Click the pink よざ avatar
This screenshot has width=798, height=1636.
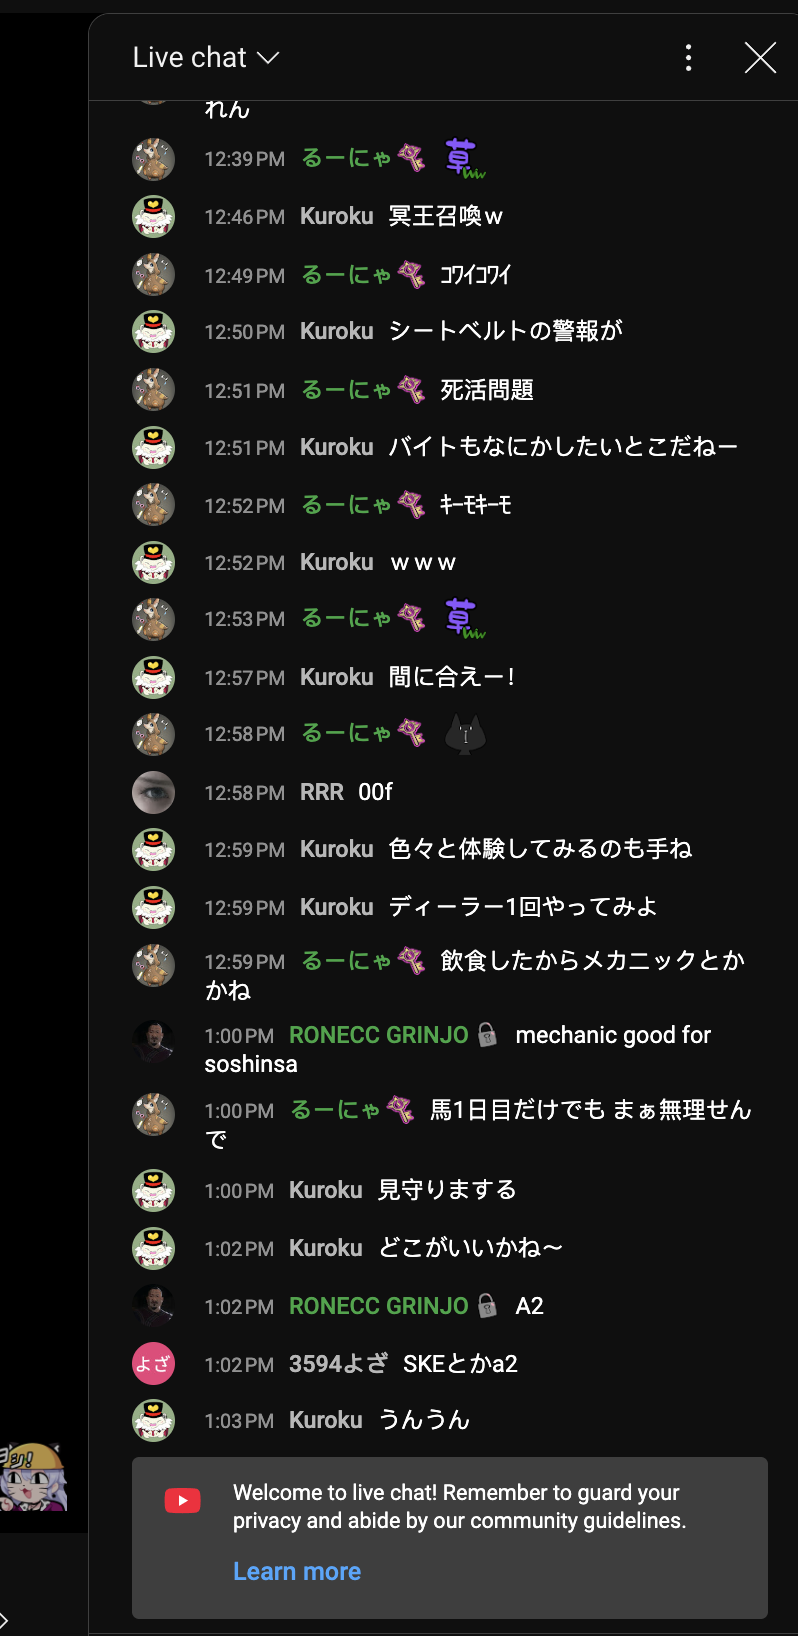(x=154, y=1364)
